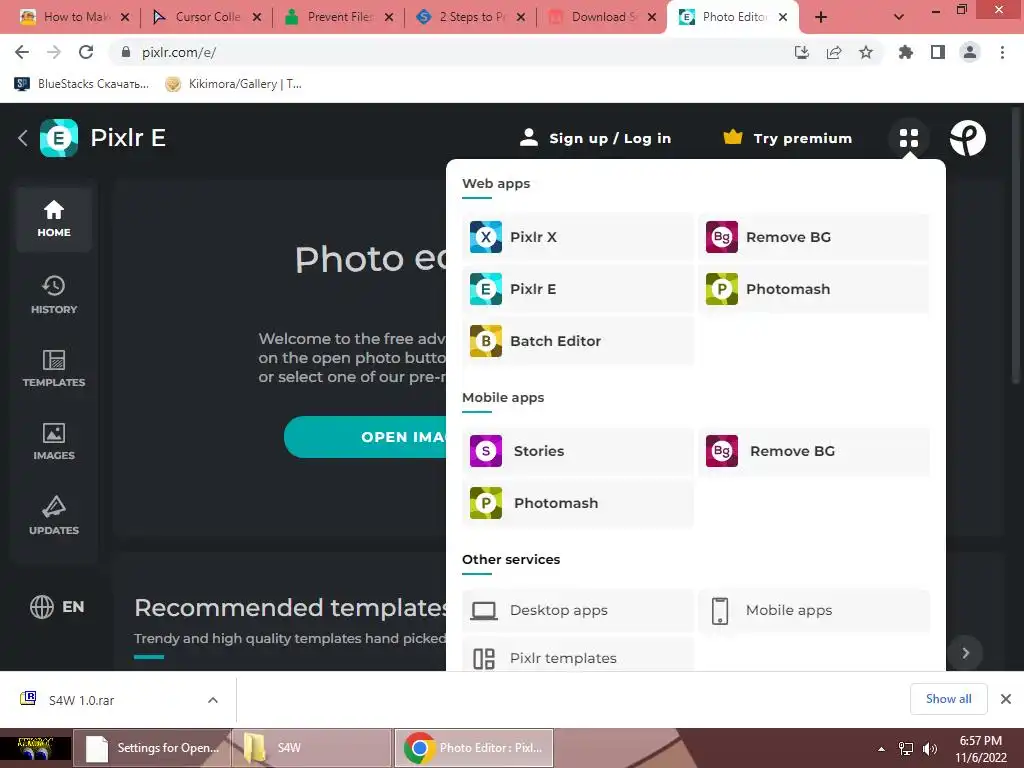Click the templates carousel next arrow
This screenshot has width=1024, height=768.
click(965, 652)
